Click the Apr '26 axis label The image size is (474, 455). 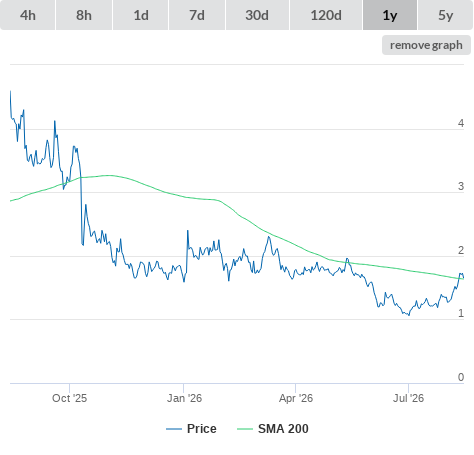(x=296, y=398)
